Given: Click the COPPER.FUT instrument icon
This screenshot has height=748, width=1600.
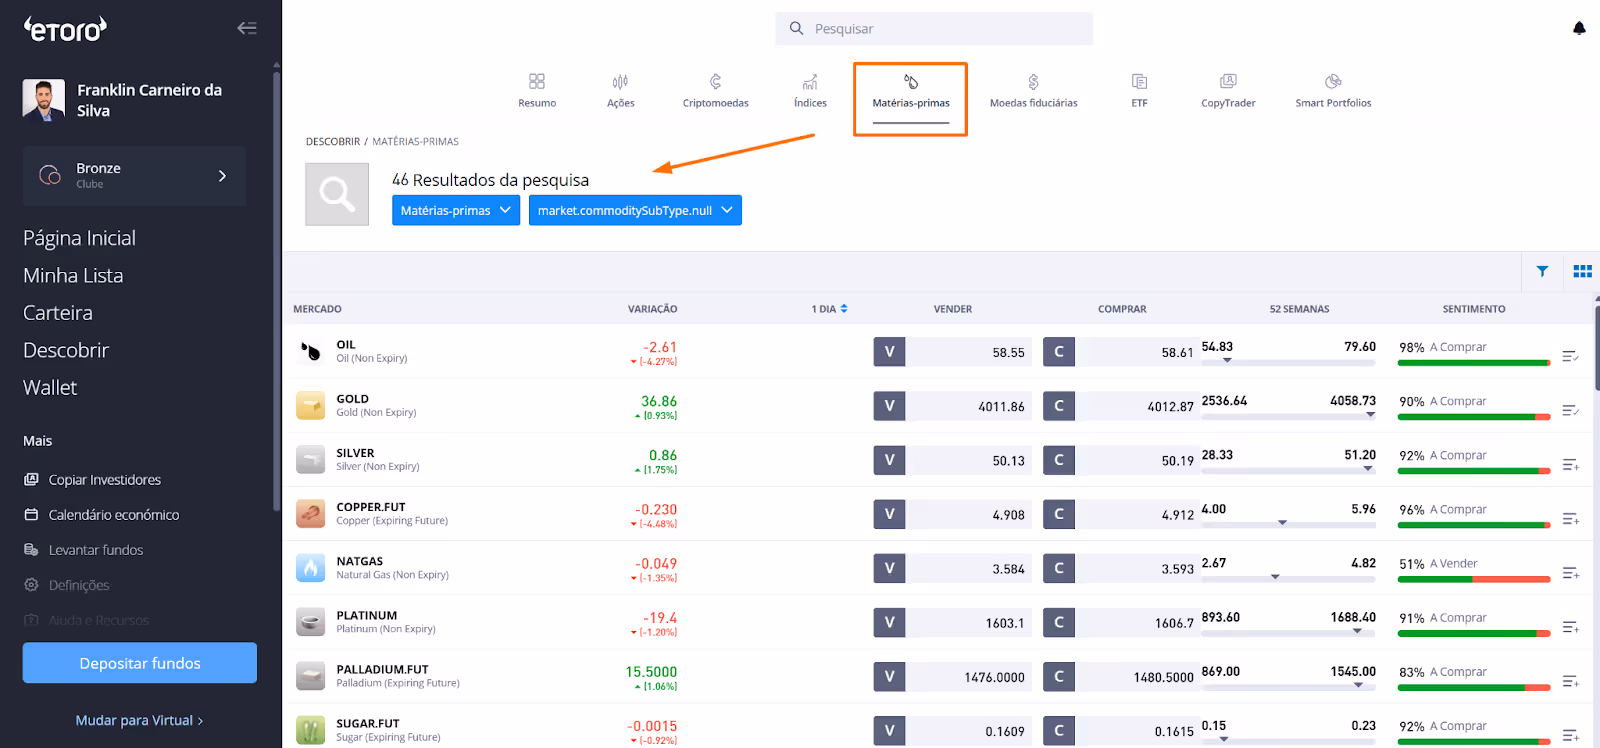Looking at the screenshot, I should point(311,513).
